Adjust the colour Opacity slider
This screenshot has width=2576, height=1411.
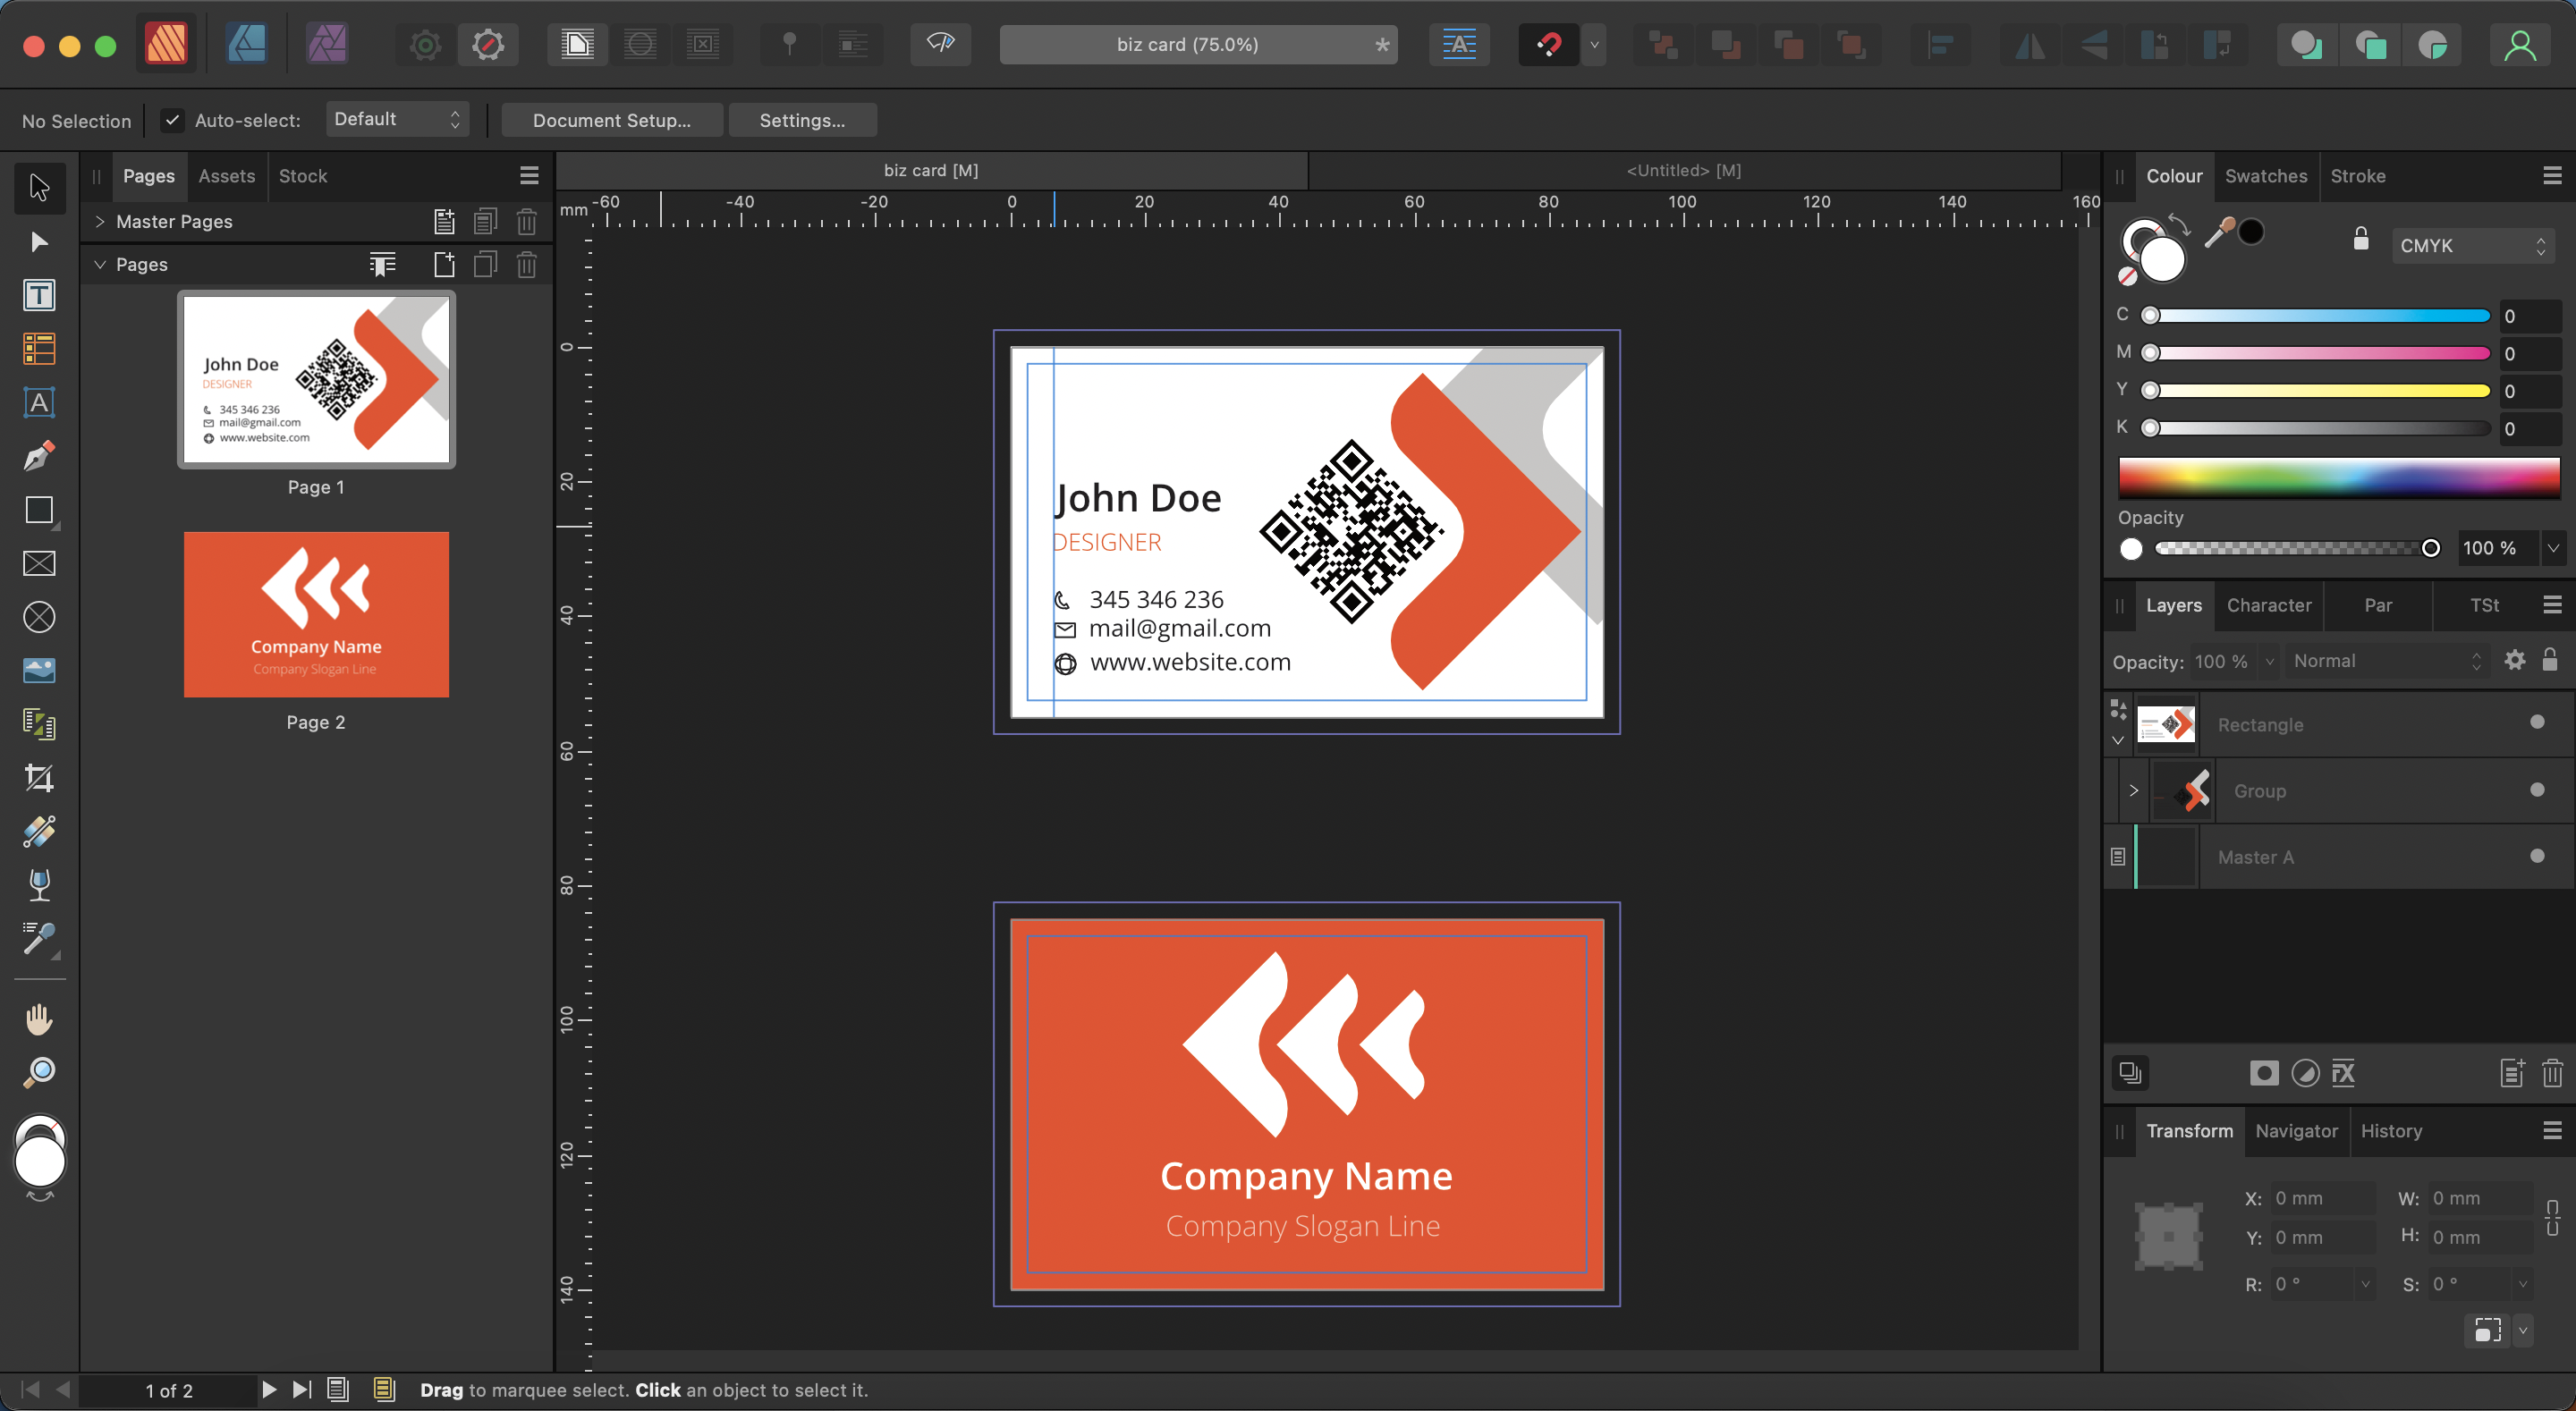click(x=2296, y=548)
